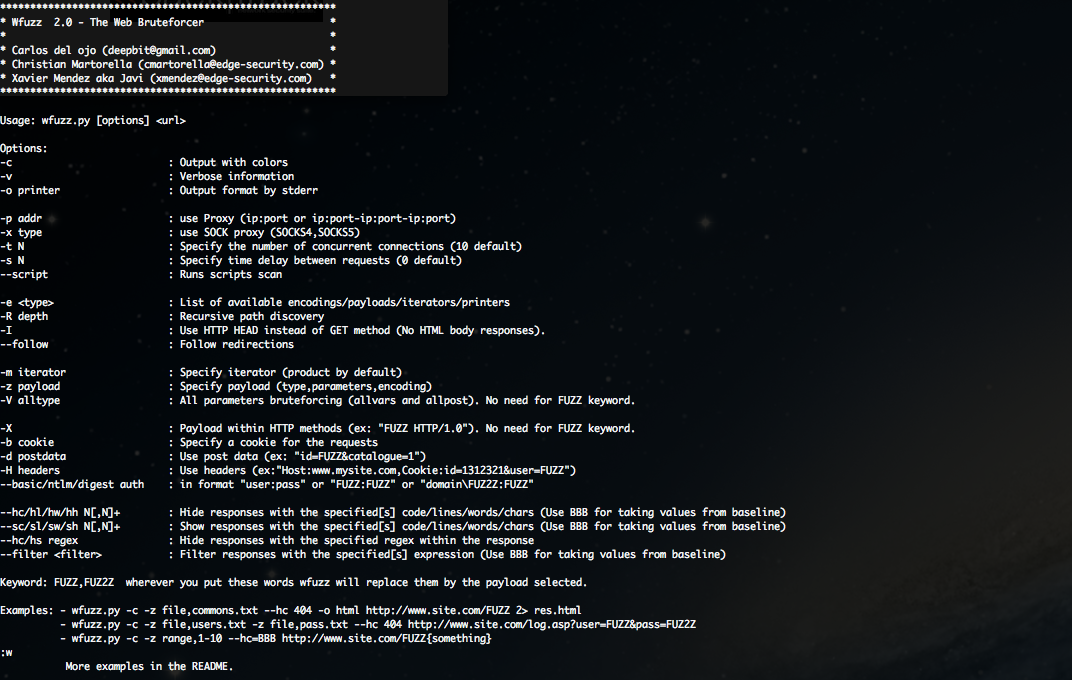1072x680 pixels.
Task: Click the Christian Martorella author line
Action: (168, 64)
